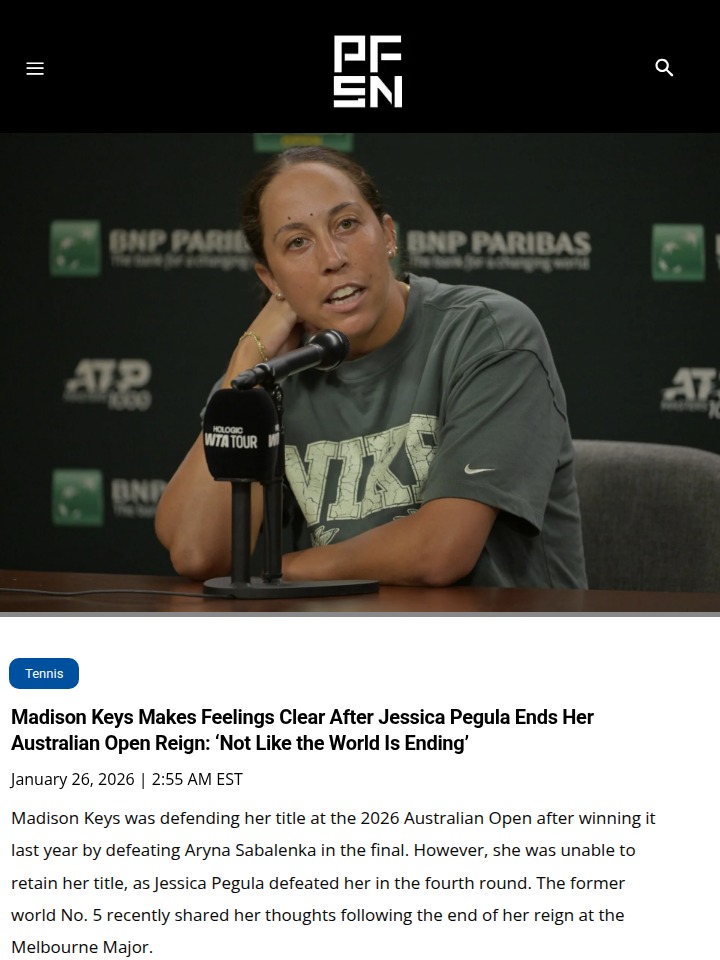Click the 2:55 AM EST timestamp
This screenshot has height=960, width=720.
pos(197,779)
